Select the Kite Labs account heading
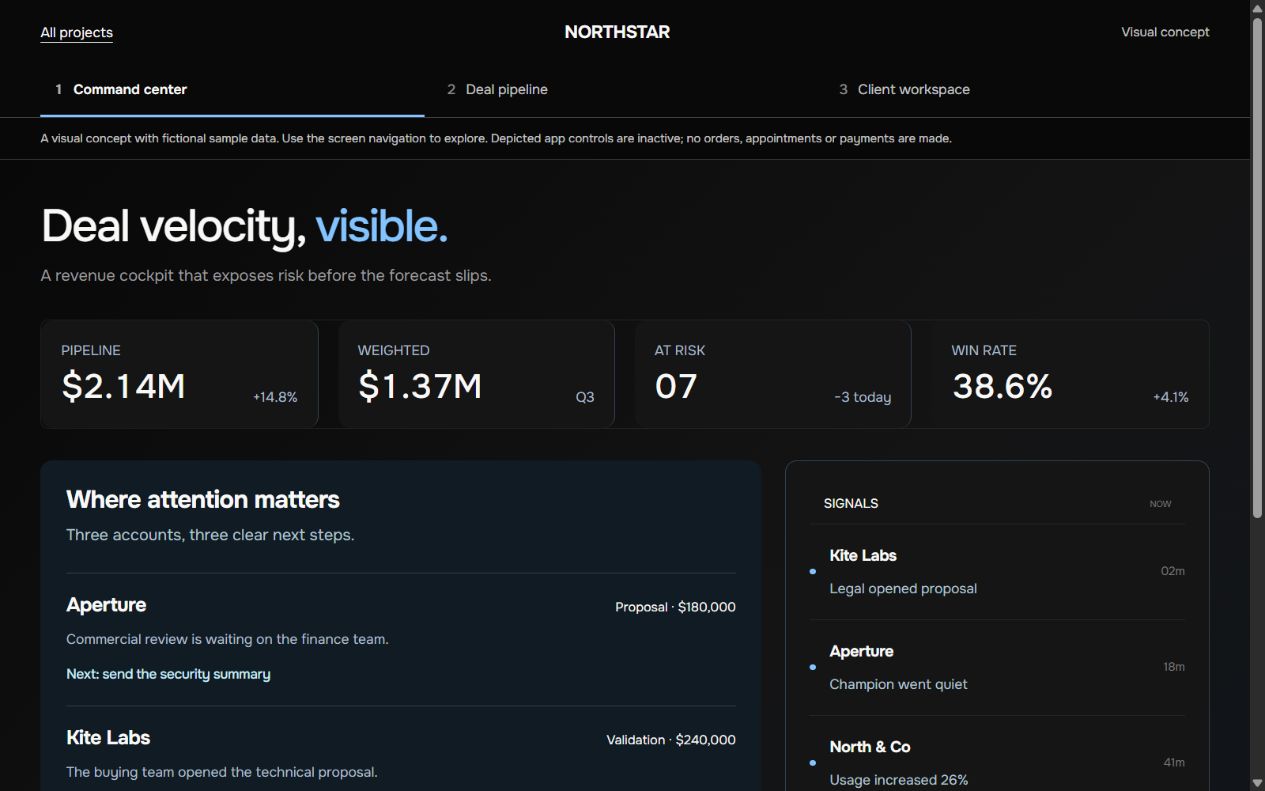1265x791 pixels. pos(108,738)
